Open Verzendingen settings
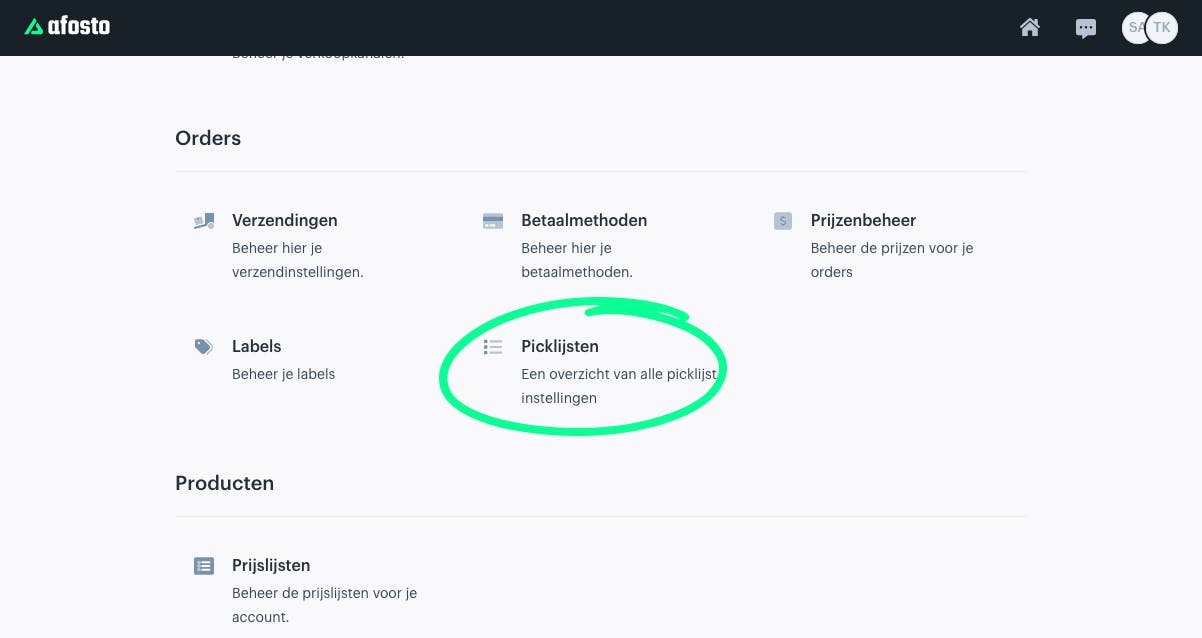Viewport: 1202px width, 638px height. tap(285, 220)
